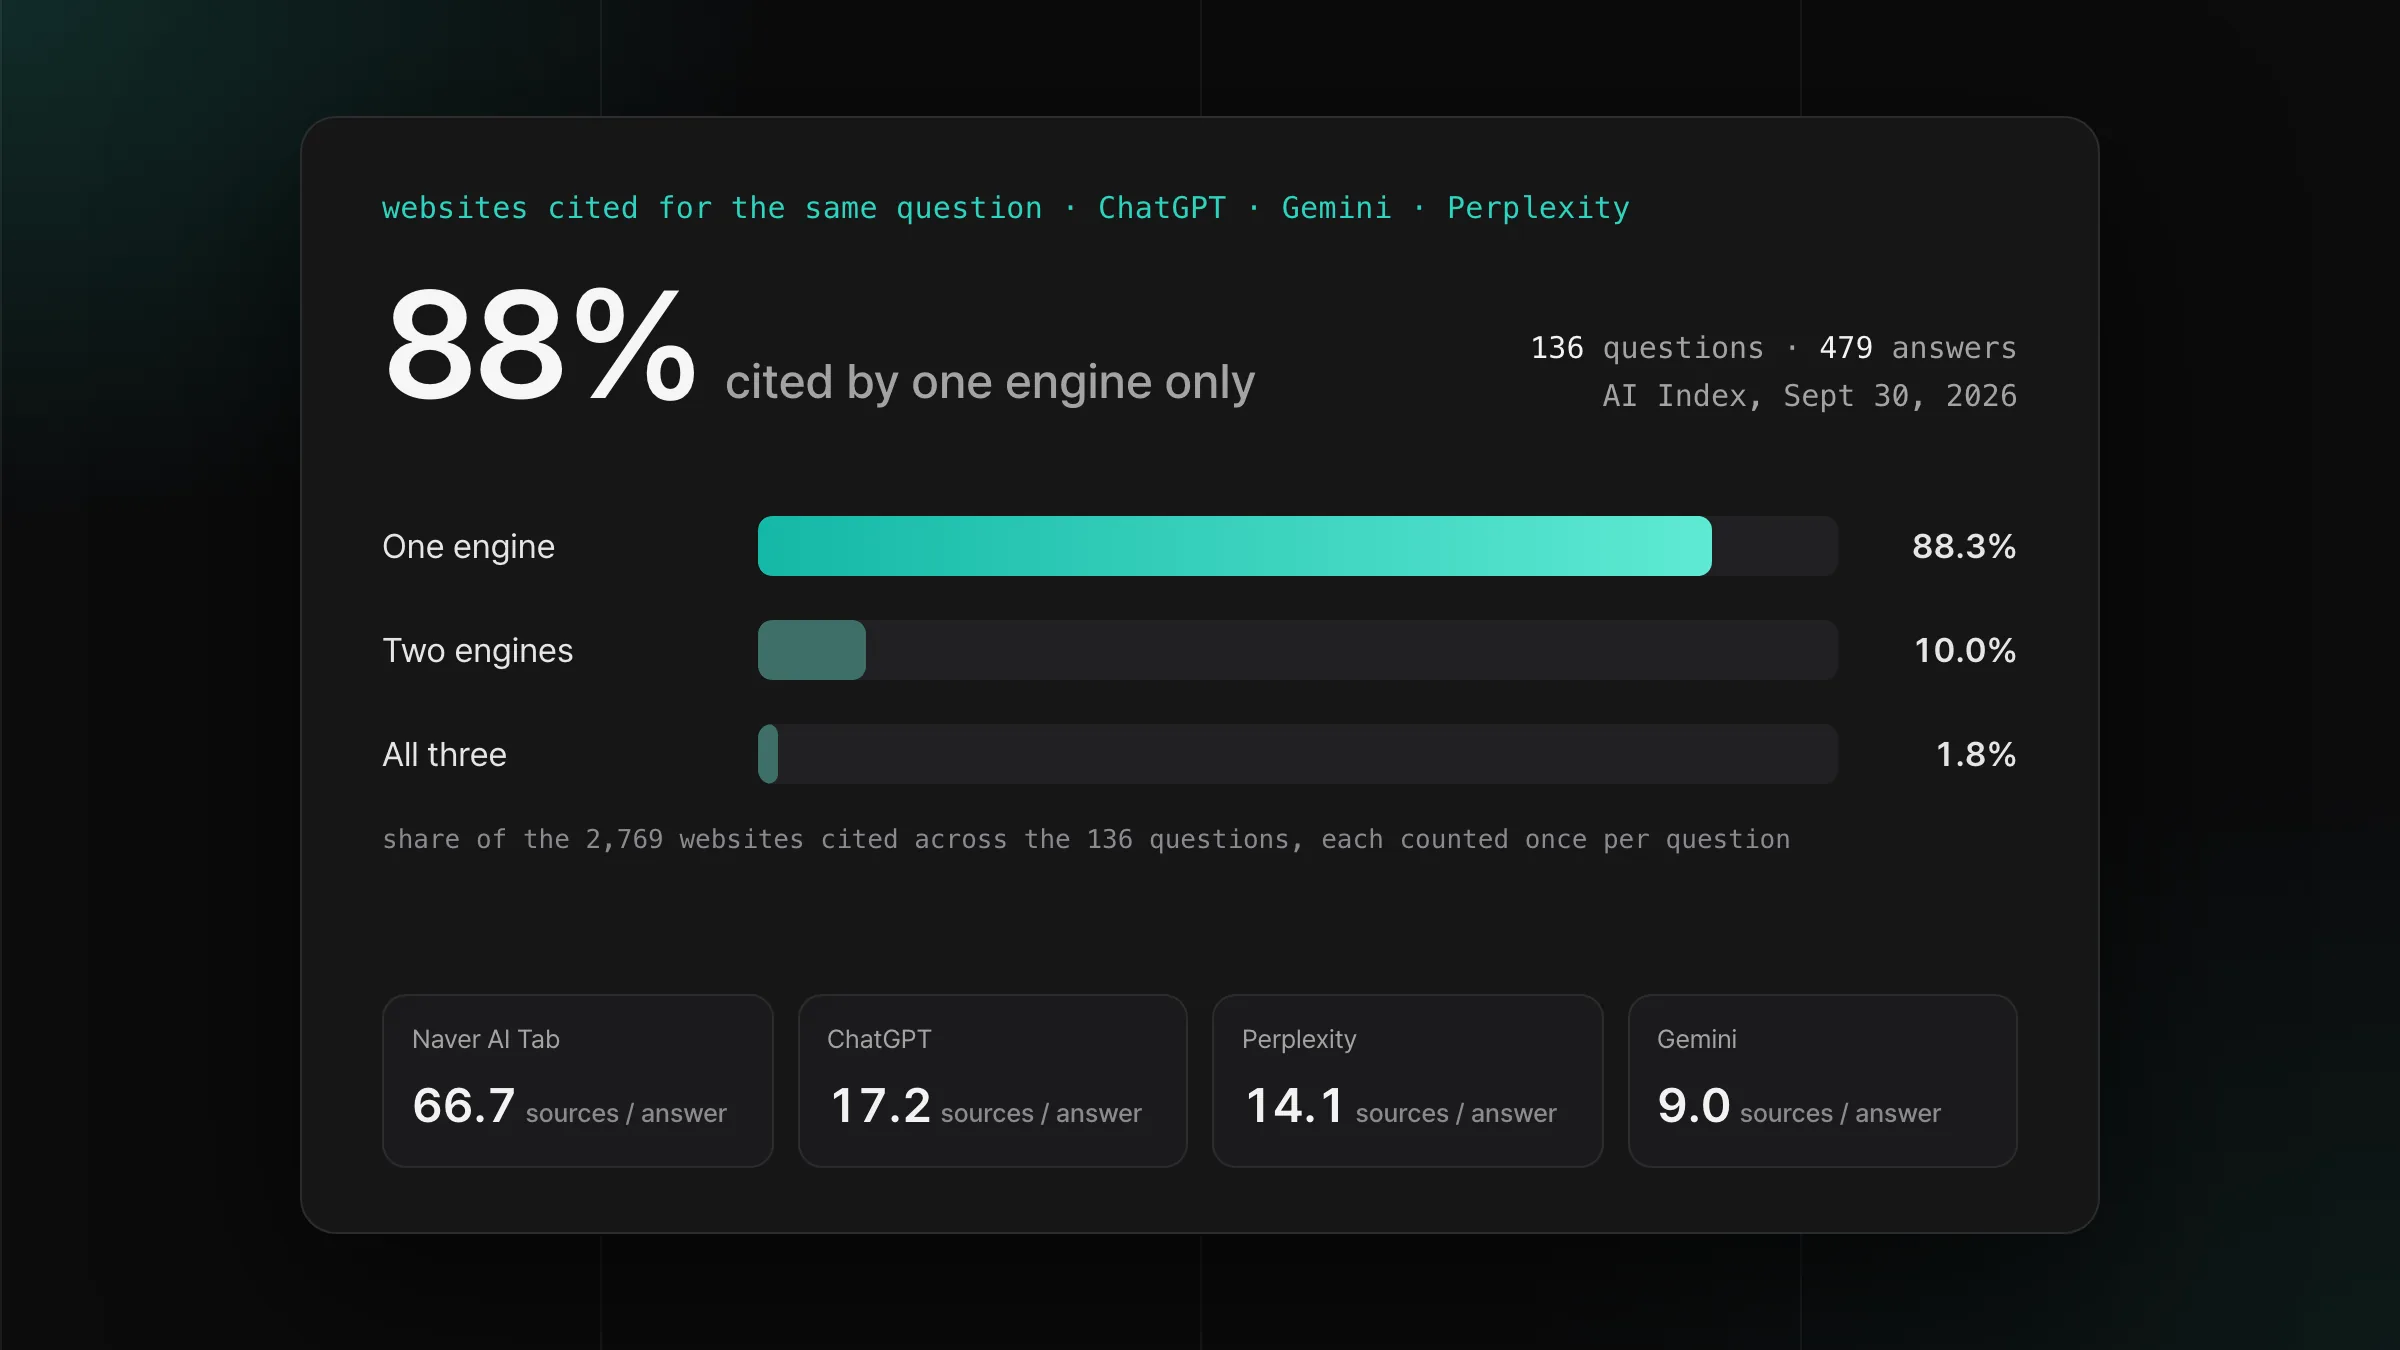This screenshot has height=1350, width=2400.
Task: Click the All three progress bar
Action: pos(1297,754)
